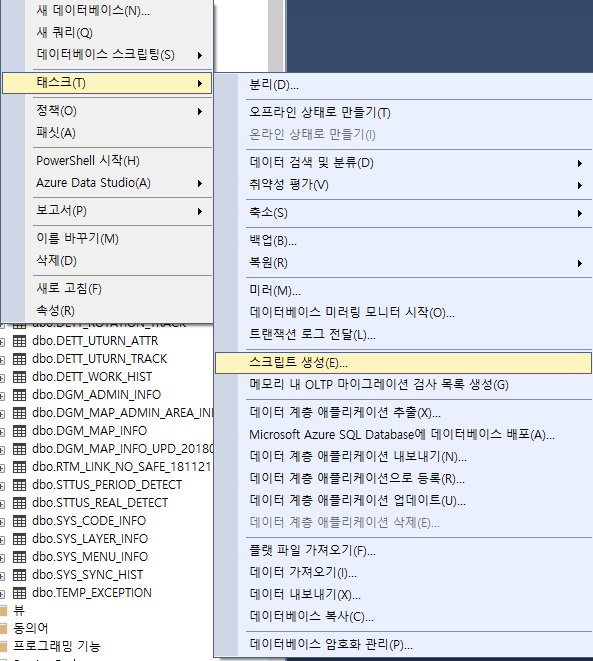Click 스크립트 생성(E)... menu entry
The height and width of the screenshot is (661, 593).
tap(403, 363)
